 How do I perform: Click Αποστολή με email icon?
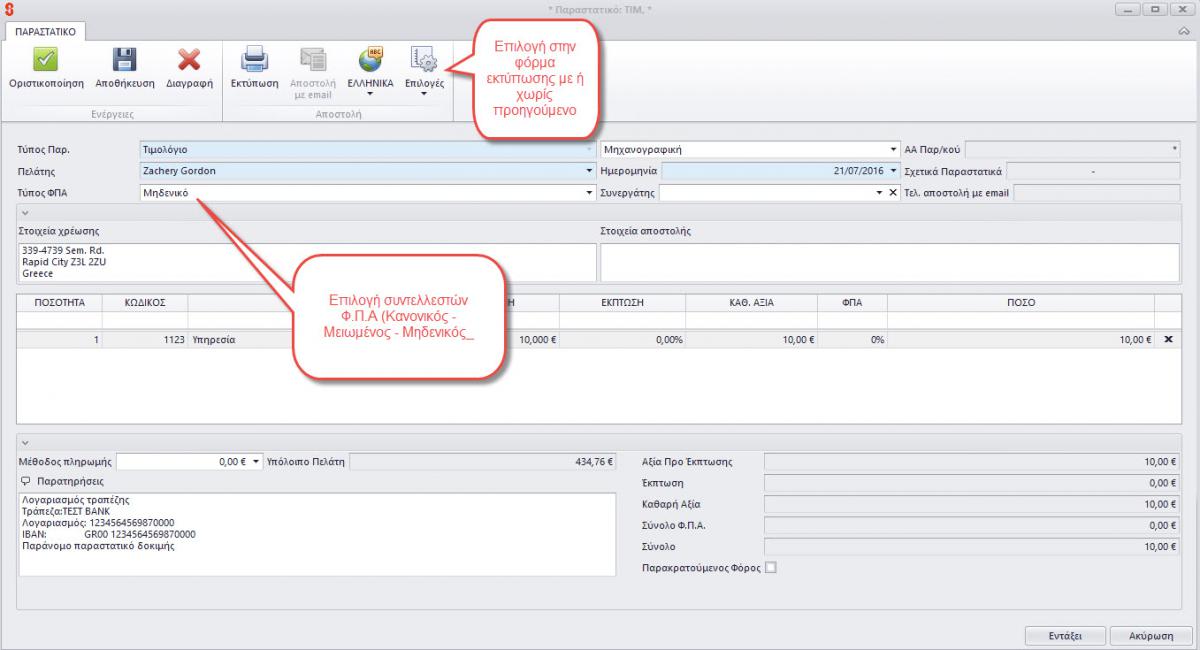314,60
